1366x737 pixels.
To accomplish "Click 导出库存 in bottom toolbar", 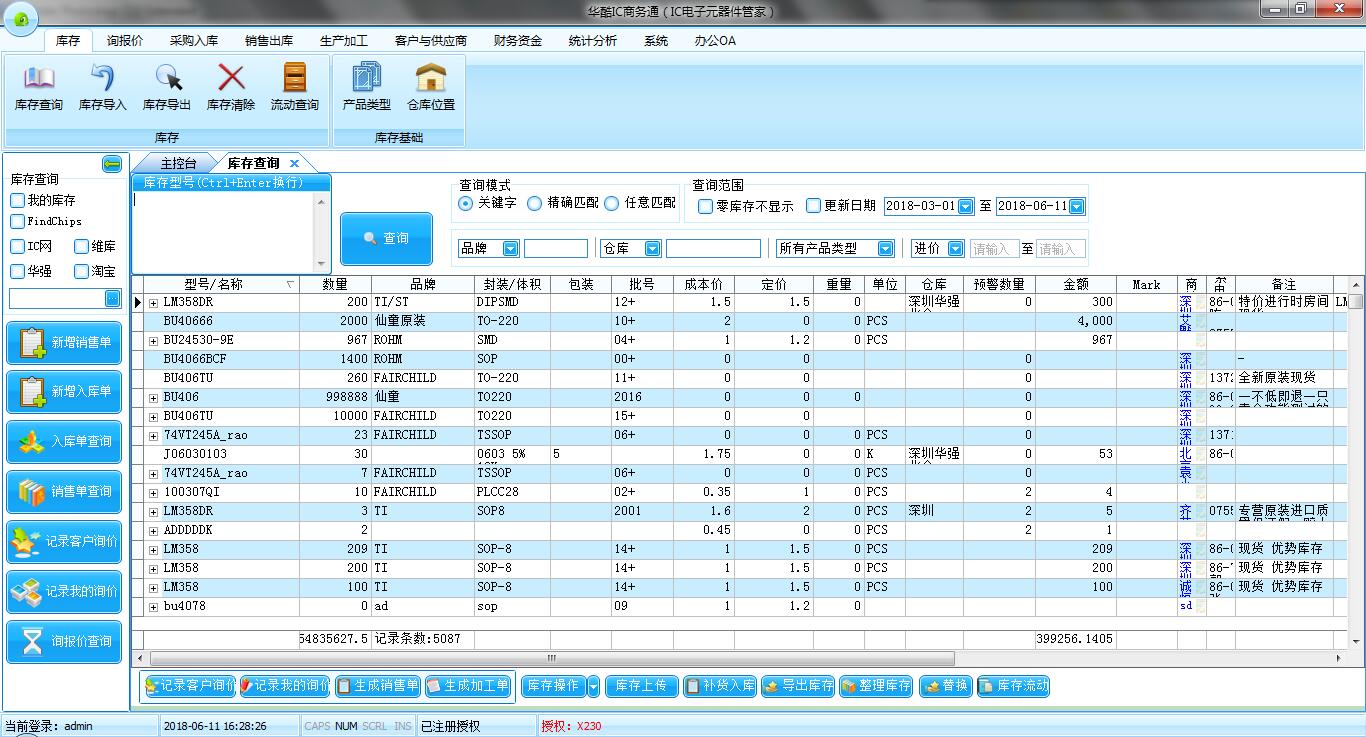I will (798, 686).
